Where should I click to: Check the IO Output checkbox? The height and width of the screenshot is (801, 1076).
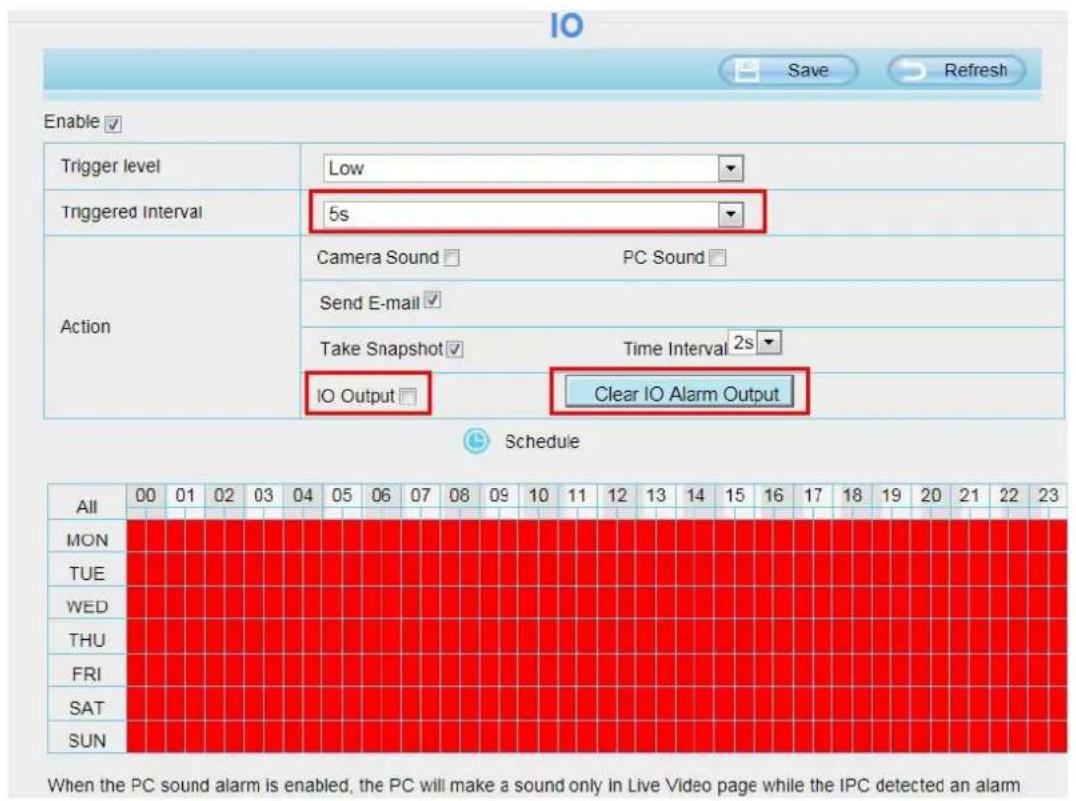[408, 396]
